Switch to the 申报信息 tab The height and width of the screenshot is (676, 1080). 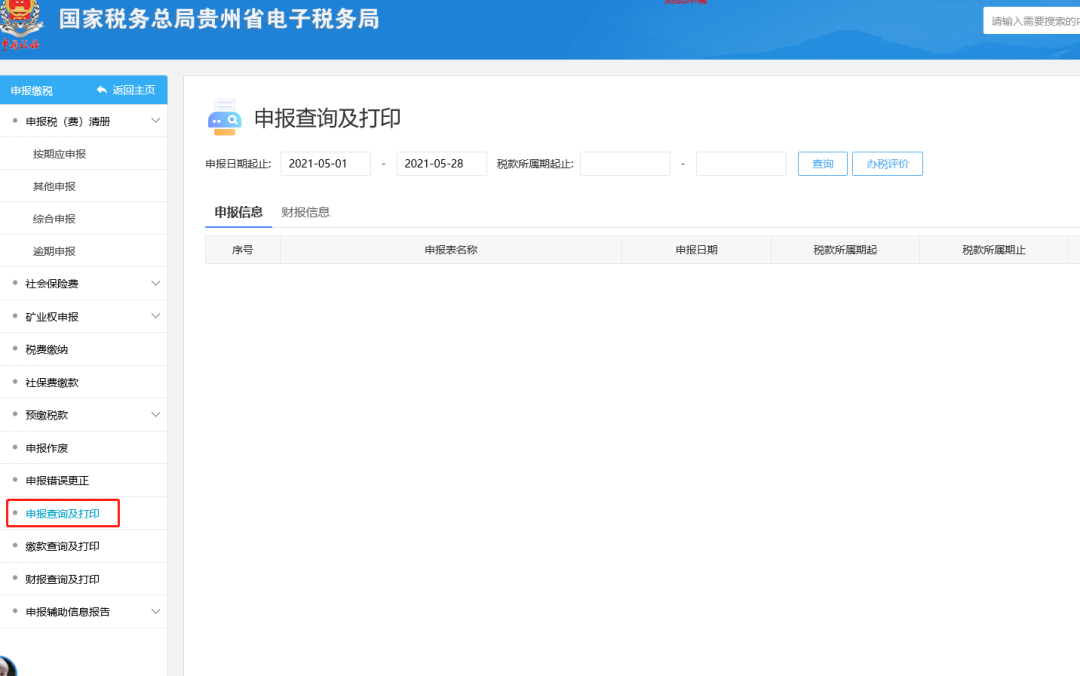[x=238, y=212]
